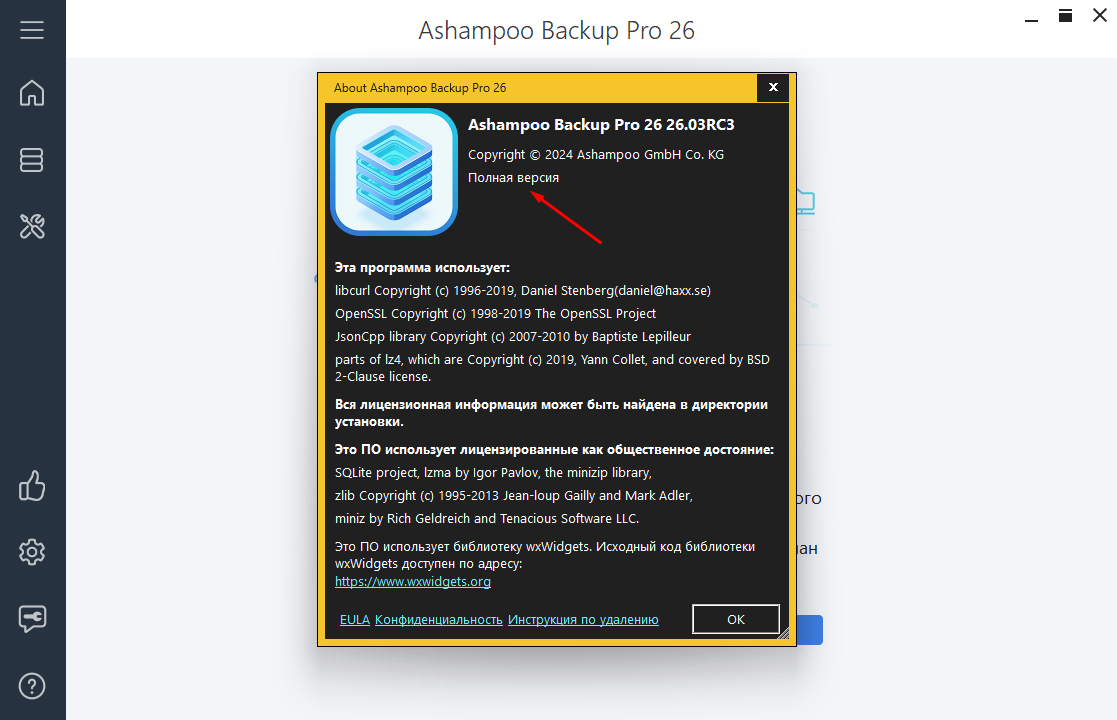
Task: Go to Home via house icon
Action: [32, 93]
